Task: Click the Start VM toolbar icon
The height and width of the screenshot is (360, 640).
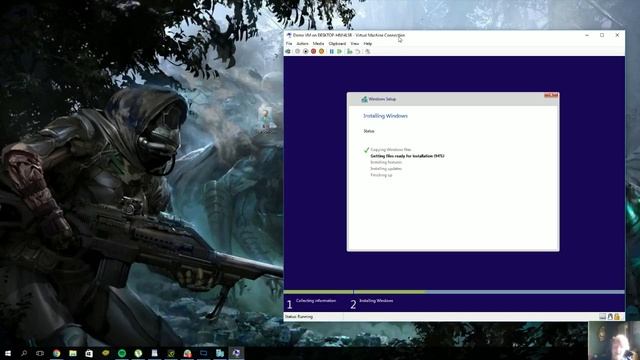Action: 298,51
